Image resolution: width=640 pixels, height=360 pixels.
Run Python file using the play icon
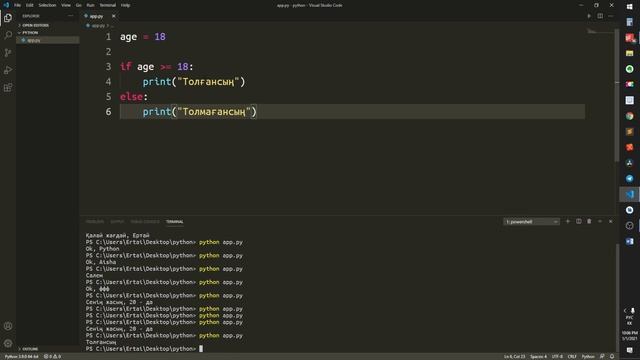(x=589, y=16)
